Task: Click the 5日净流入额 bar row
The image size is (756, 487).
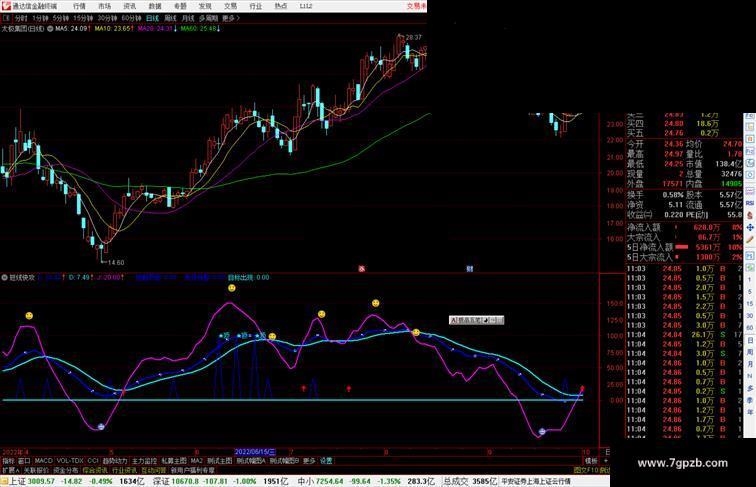Action: pos(685,247)
